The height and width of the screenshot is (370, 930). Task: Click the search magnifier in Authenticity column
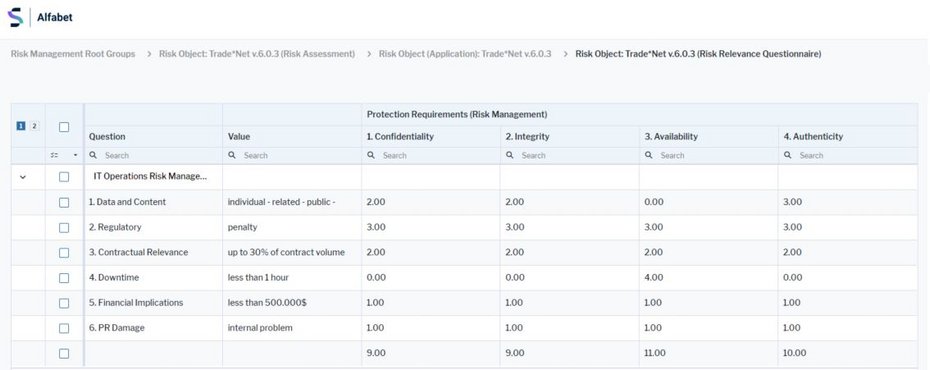pos(788,155)
